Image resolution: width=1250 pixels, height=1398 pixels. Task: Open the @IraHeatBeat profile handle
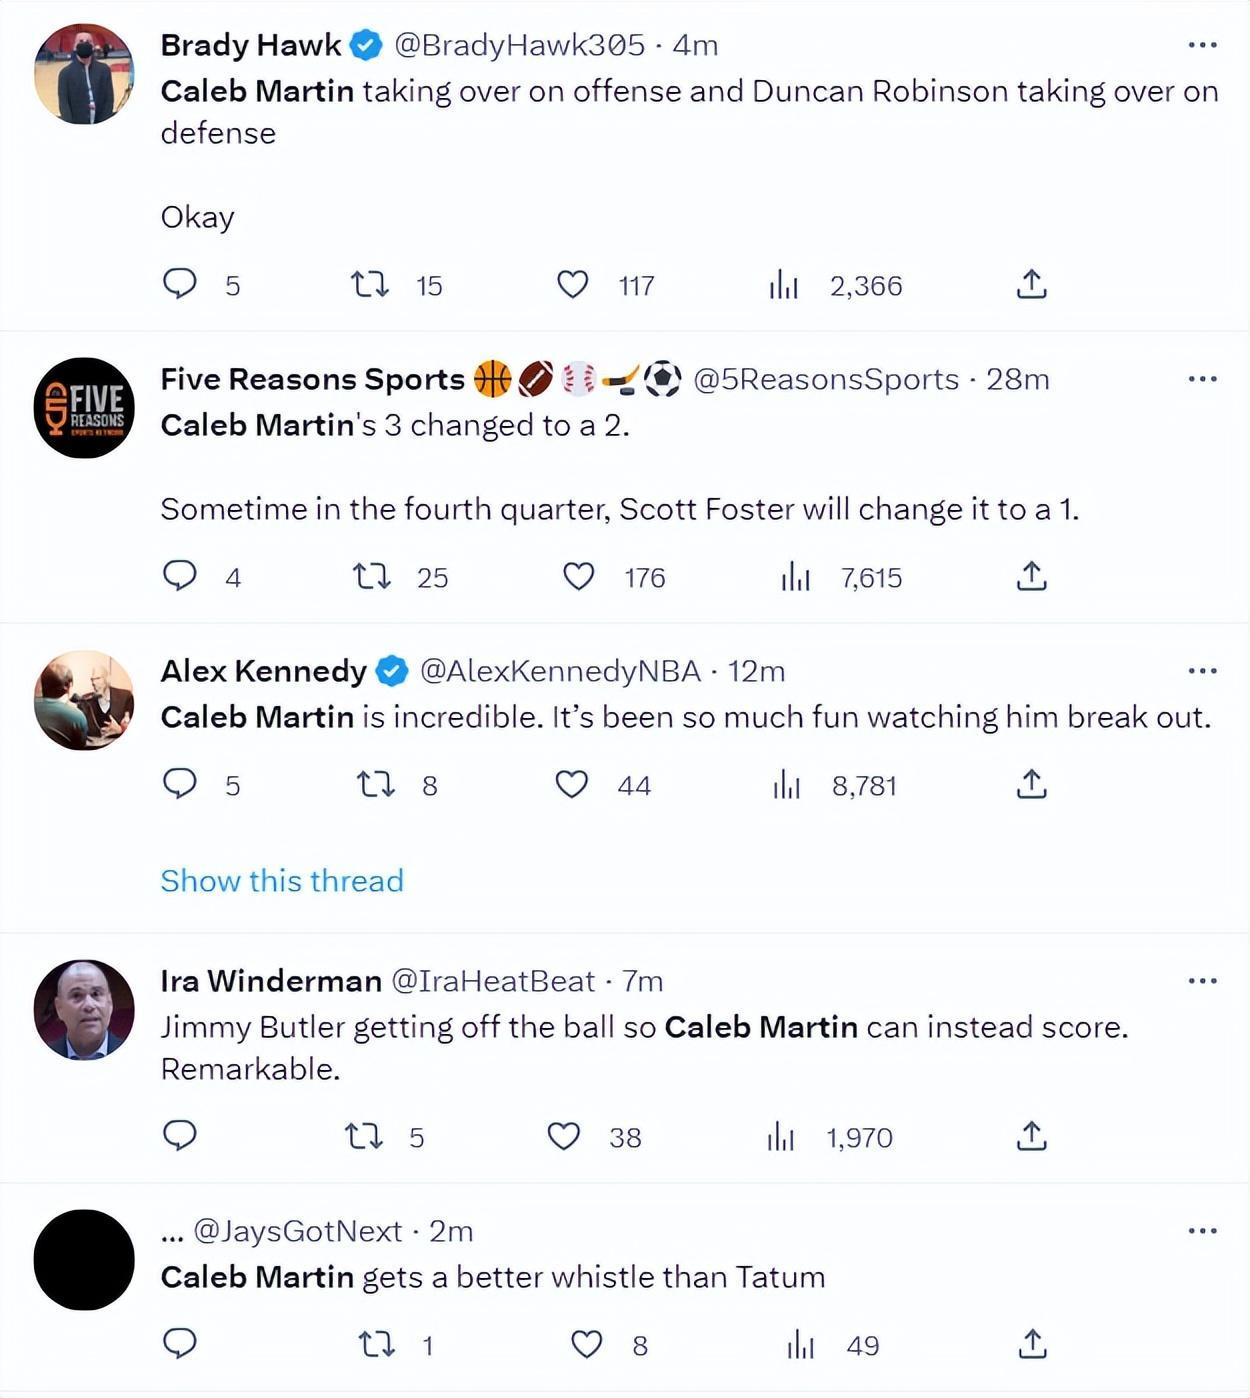click(x=493, y=981)
